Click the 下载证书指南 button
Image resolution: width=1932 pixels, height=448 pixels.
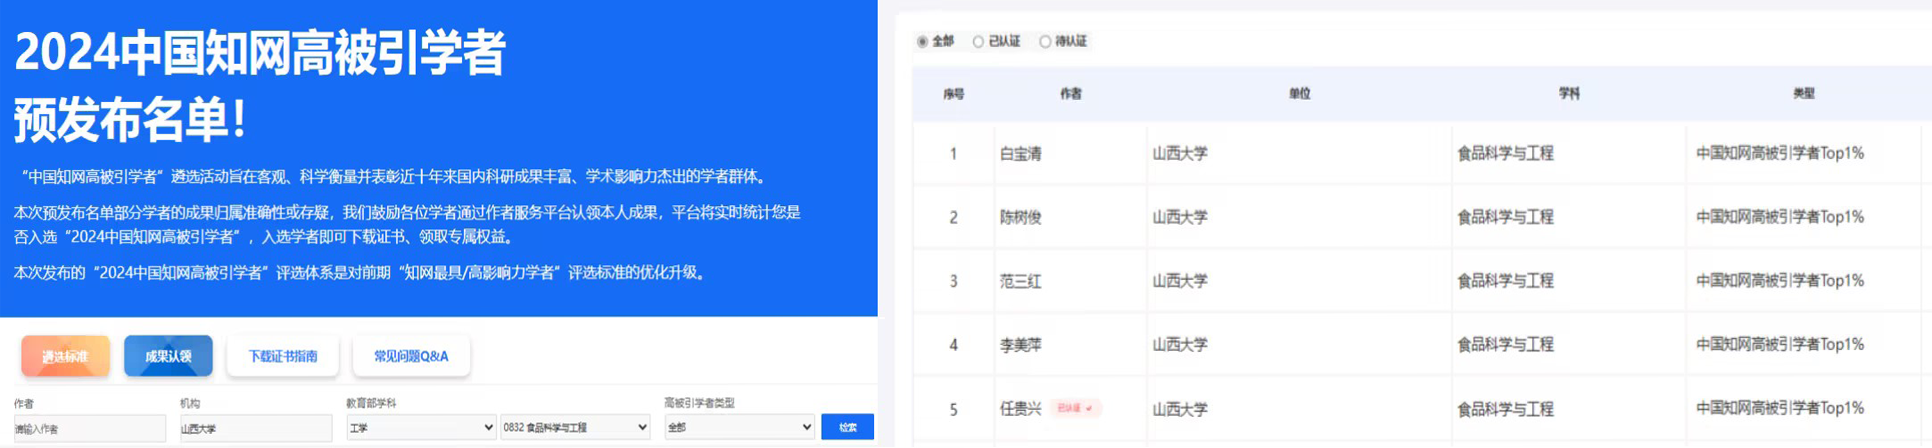(x=283, y=356)
